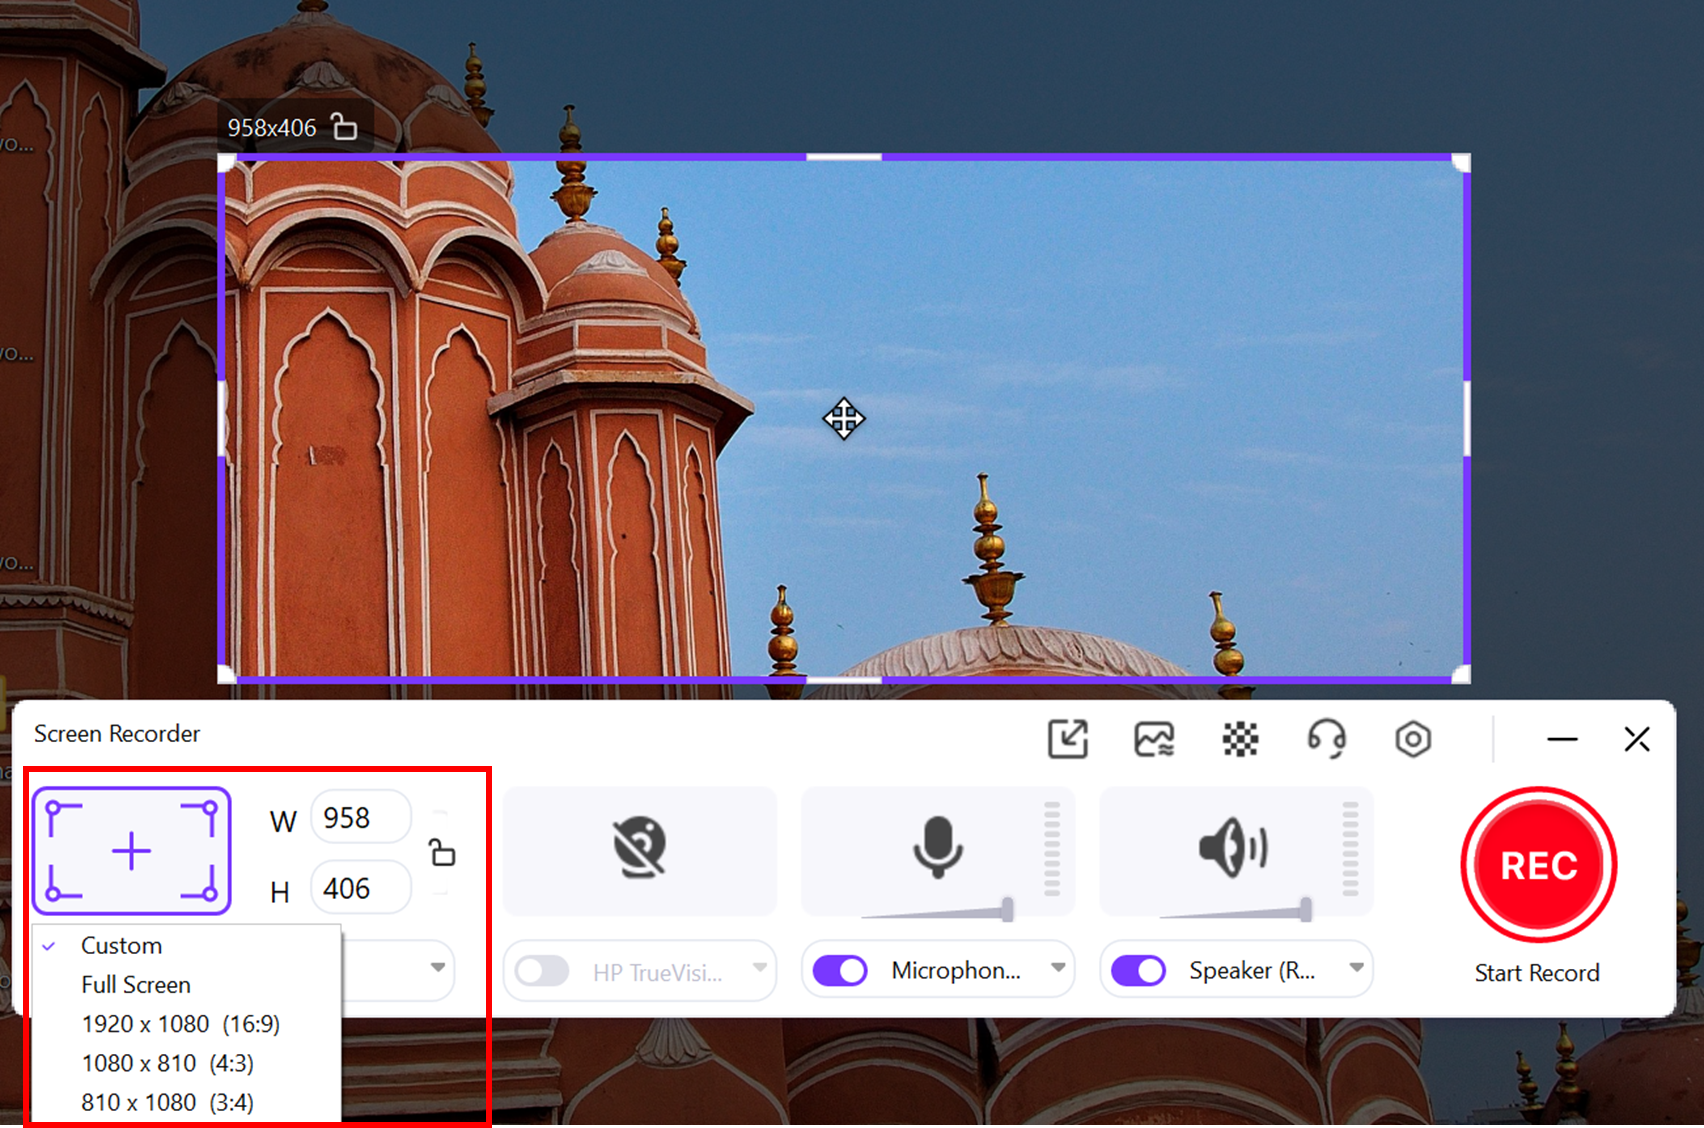This screenshot has height=1128, width=1704.
Task: Click the export/share icon in the toolbar
Action: tap(1068, 740)
